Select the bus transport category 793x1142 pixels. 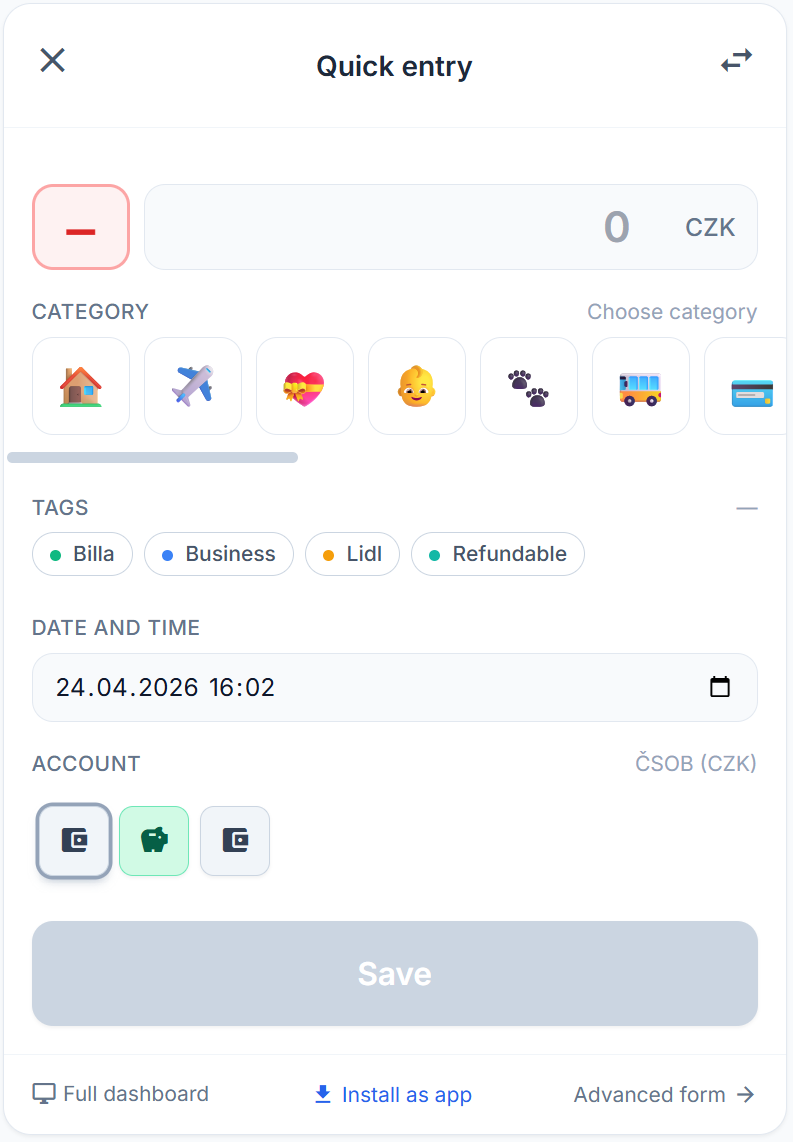coord(641,386)
